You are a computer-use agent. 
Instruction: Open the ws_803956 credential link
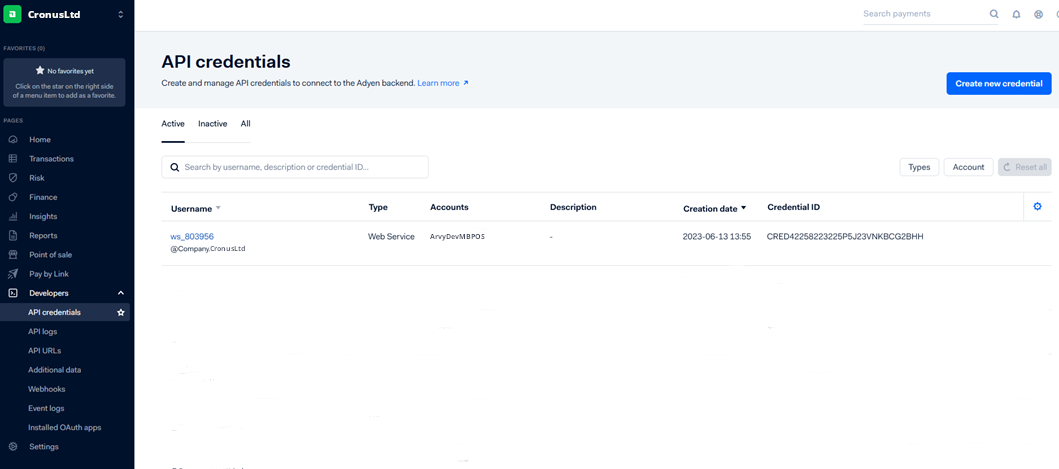coord(192,237)
